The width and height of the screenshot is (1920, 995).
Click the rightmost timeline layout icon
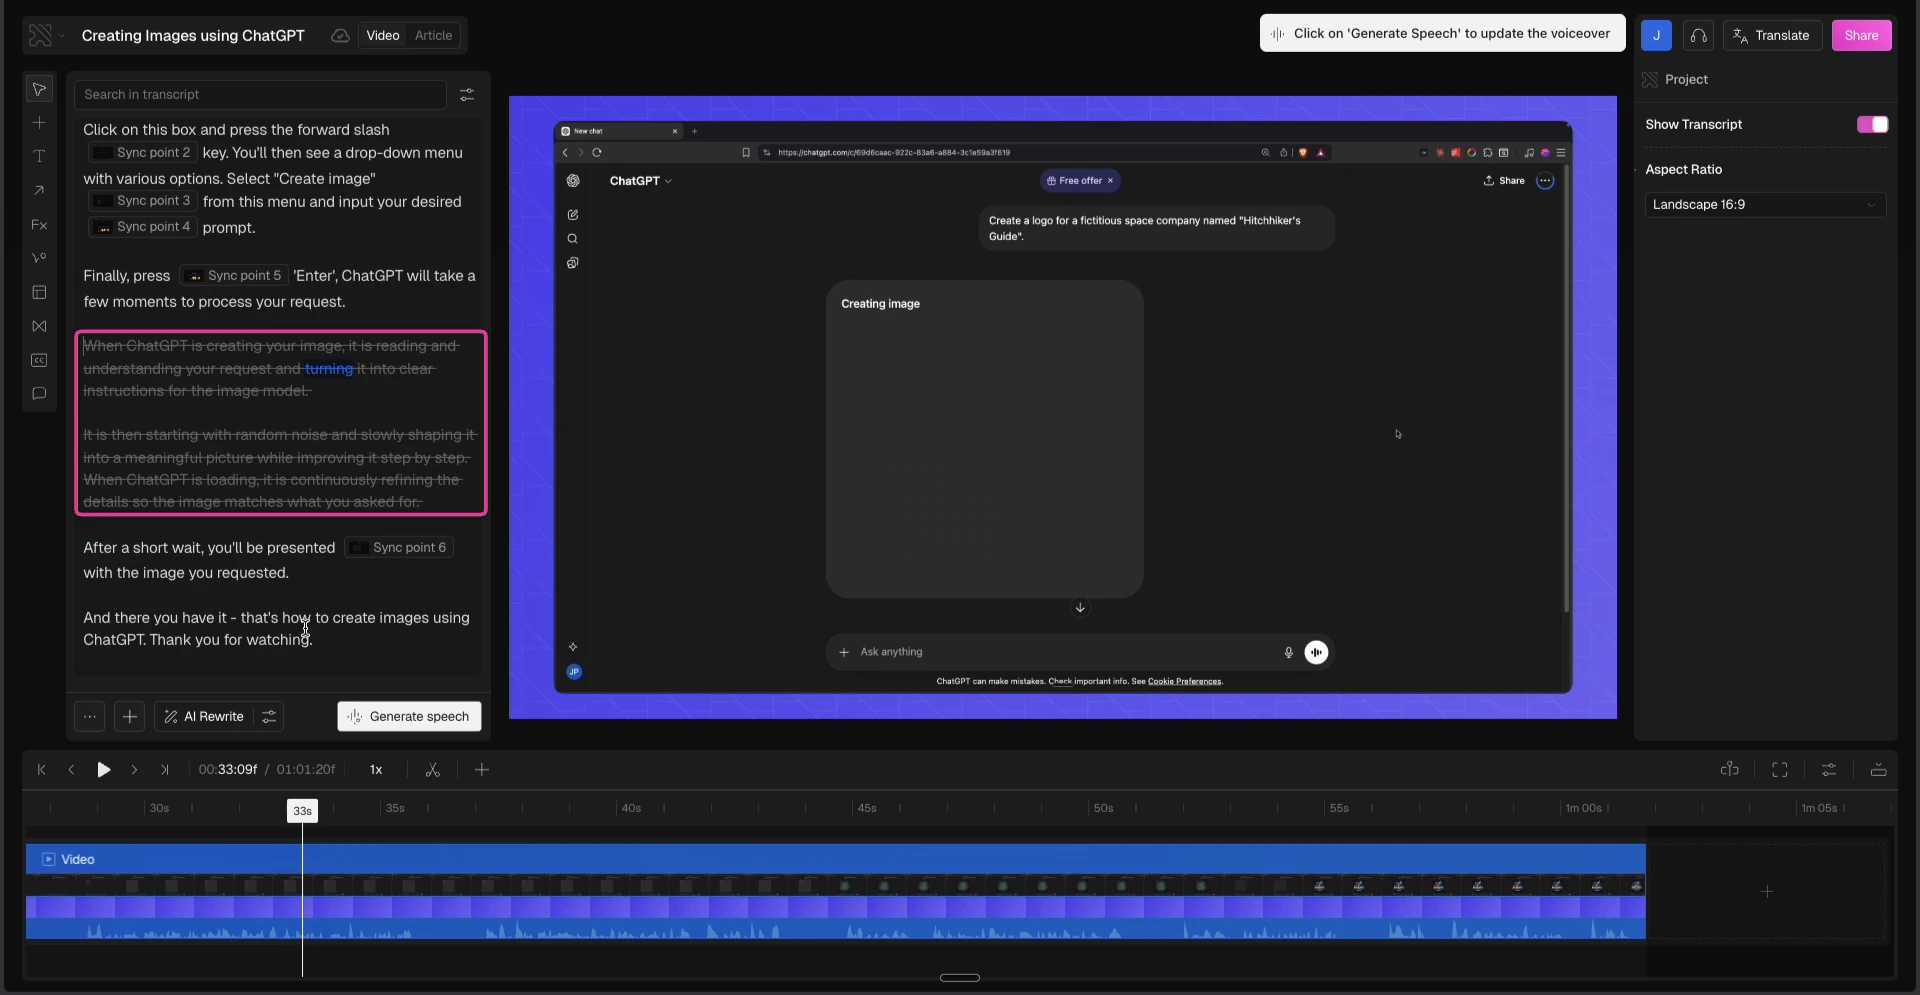1879,770
